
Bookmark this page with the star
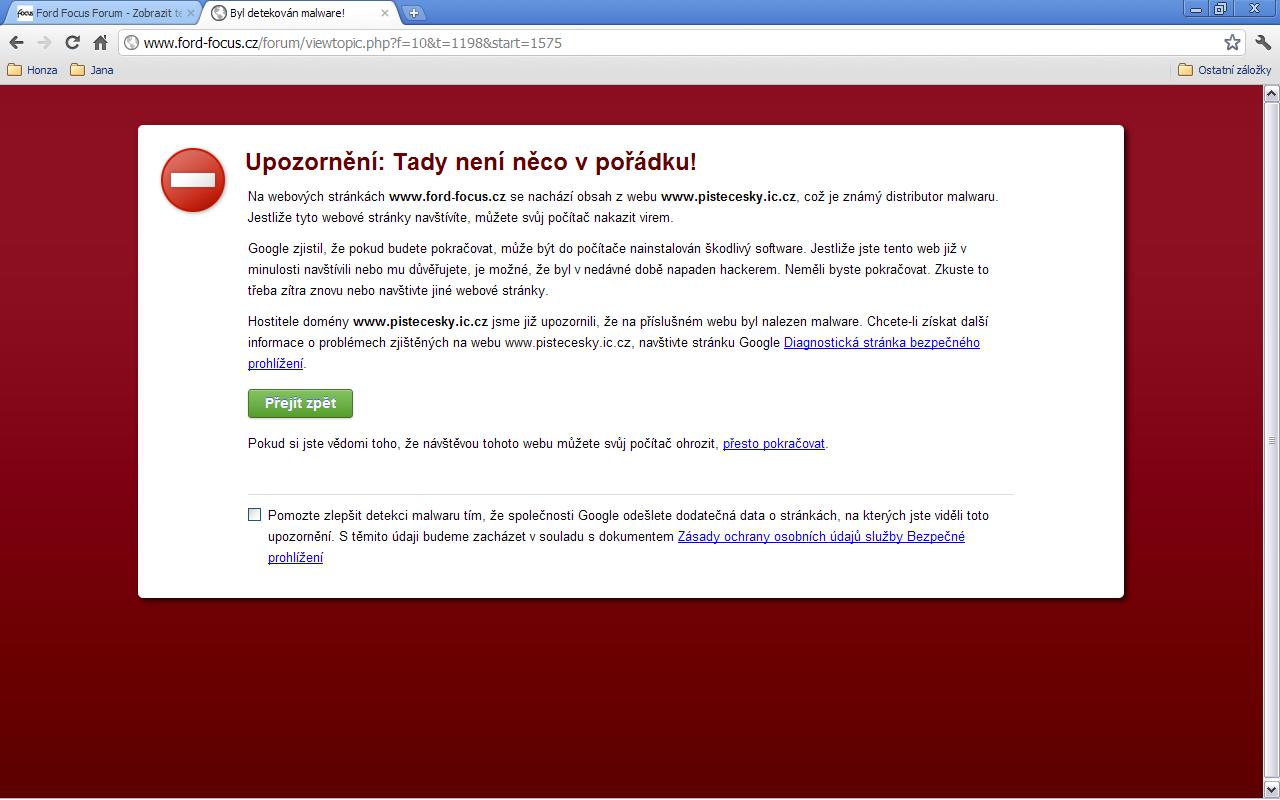(x=1232, y=42)
